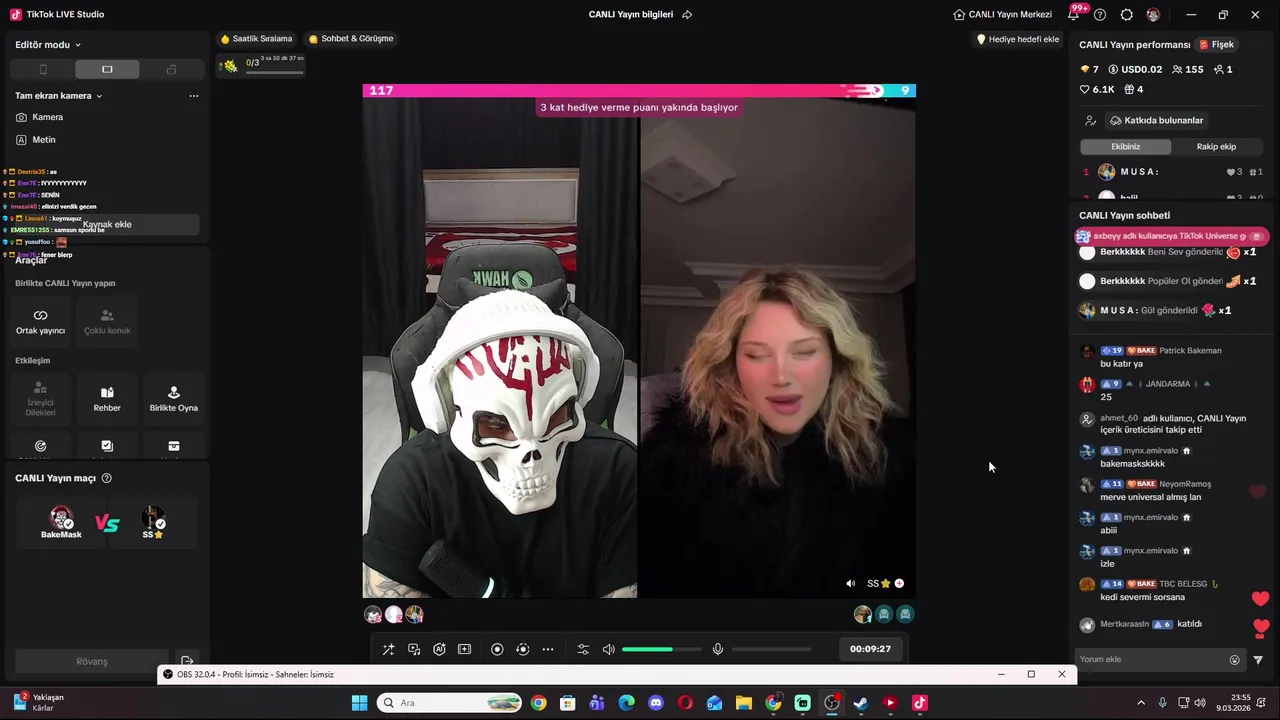
Task: Open the three-dot more options in control bar
Action: (548, 649)
